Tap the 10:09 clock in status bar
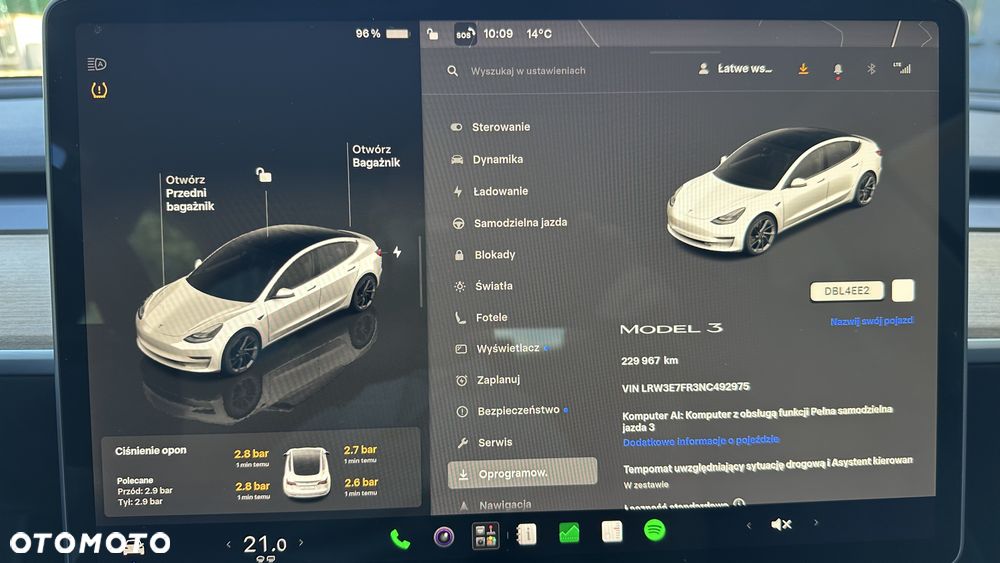Screen dimensions: 1000x563 point(498,34)
